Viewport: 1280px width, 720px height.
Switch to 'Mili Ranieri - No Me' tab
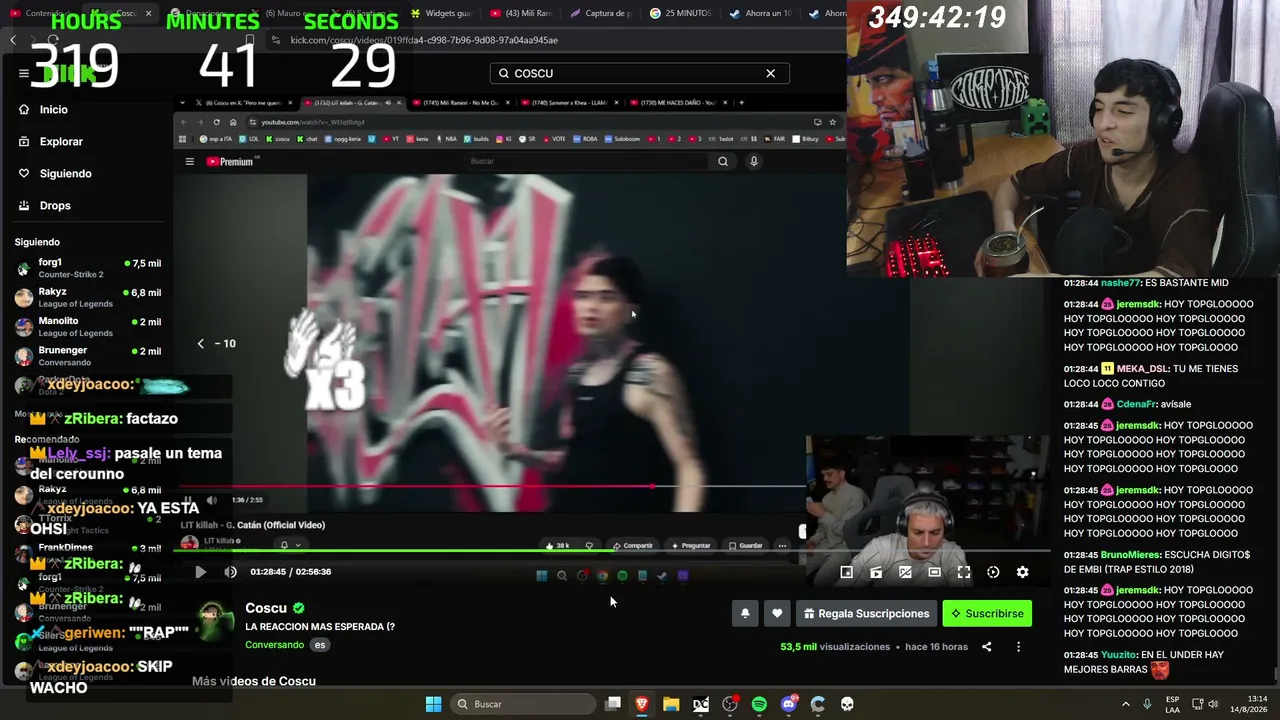coord(461,103)
